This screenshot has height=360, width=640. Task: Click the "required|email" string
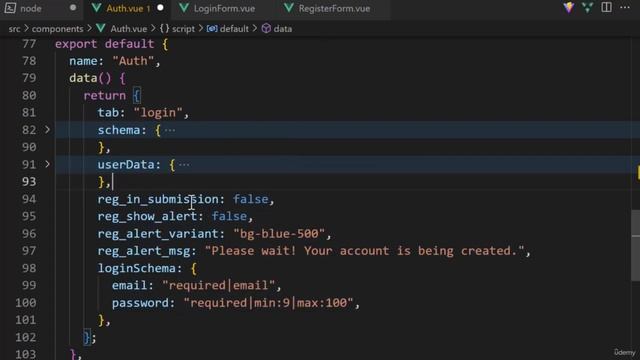(219, 285)
